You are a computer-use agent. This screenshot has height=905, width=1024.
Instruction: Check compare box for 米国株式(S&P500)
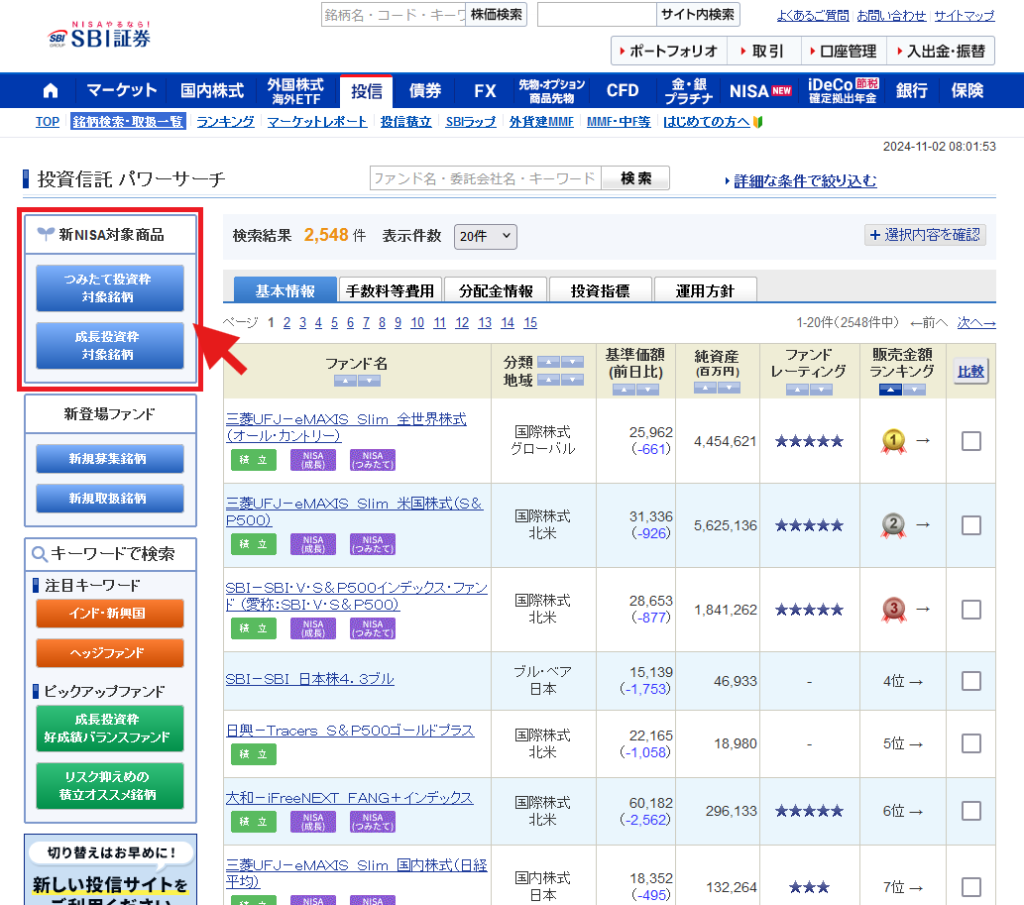[971, 526]
